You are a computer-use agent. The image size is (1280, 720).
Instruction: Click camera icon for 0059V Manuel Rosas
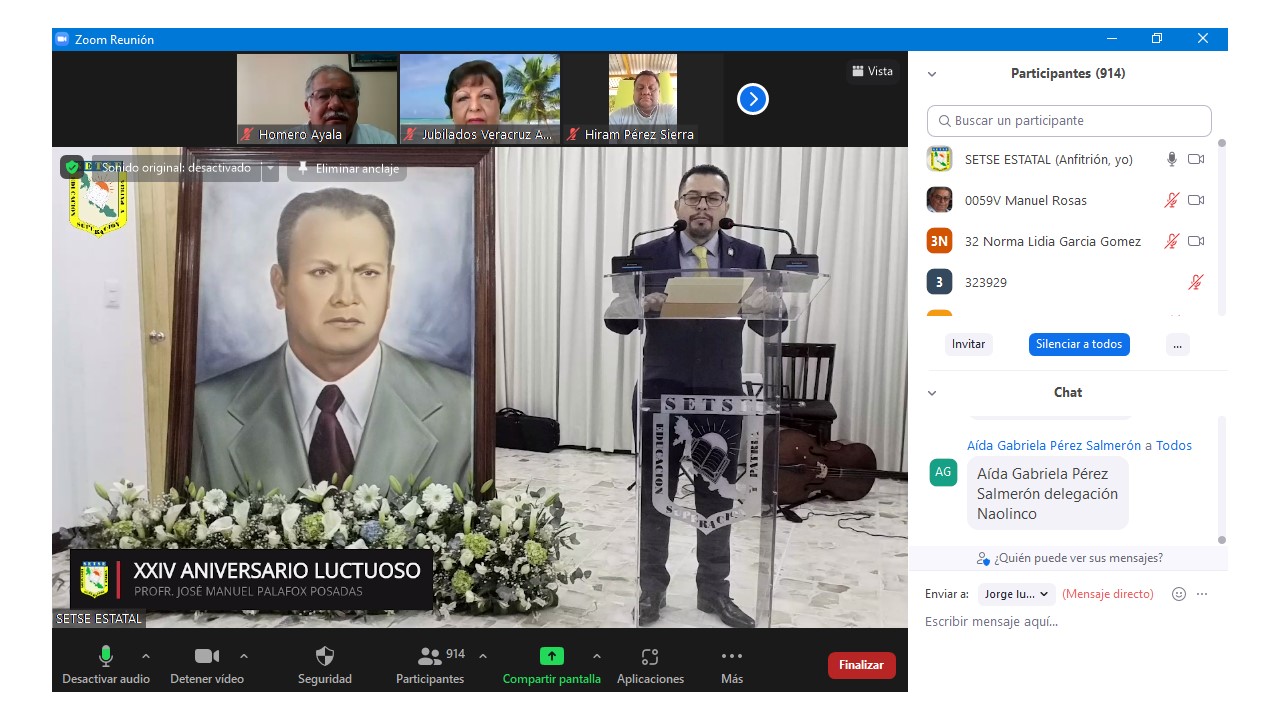1196,200
